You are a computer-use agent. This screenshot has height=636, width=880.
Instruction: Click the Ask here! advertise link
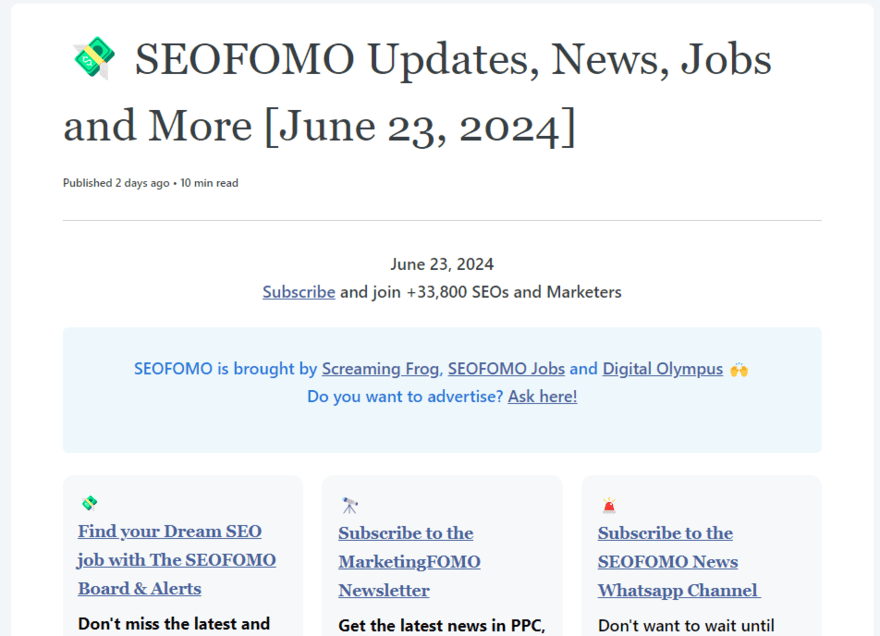542,397
